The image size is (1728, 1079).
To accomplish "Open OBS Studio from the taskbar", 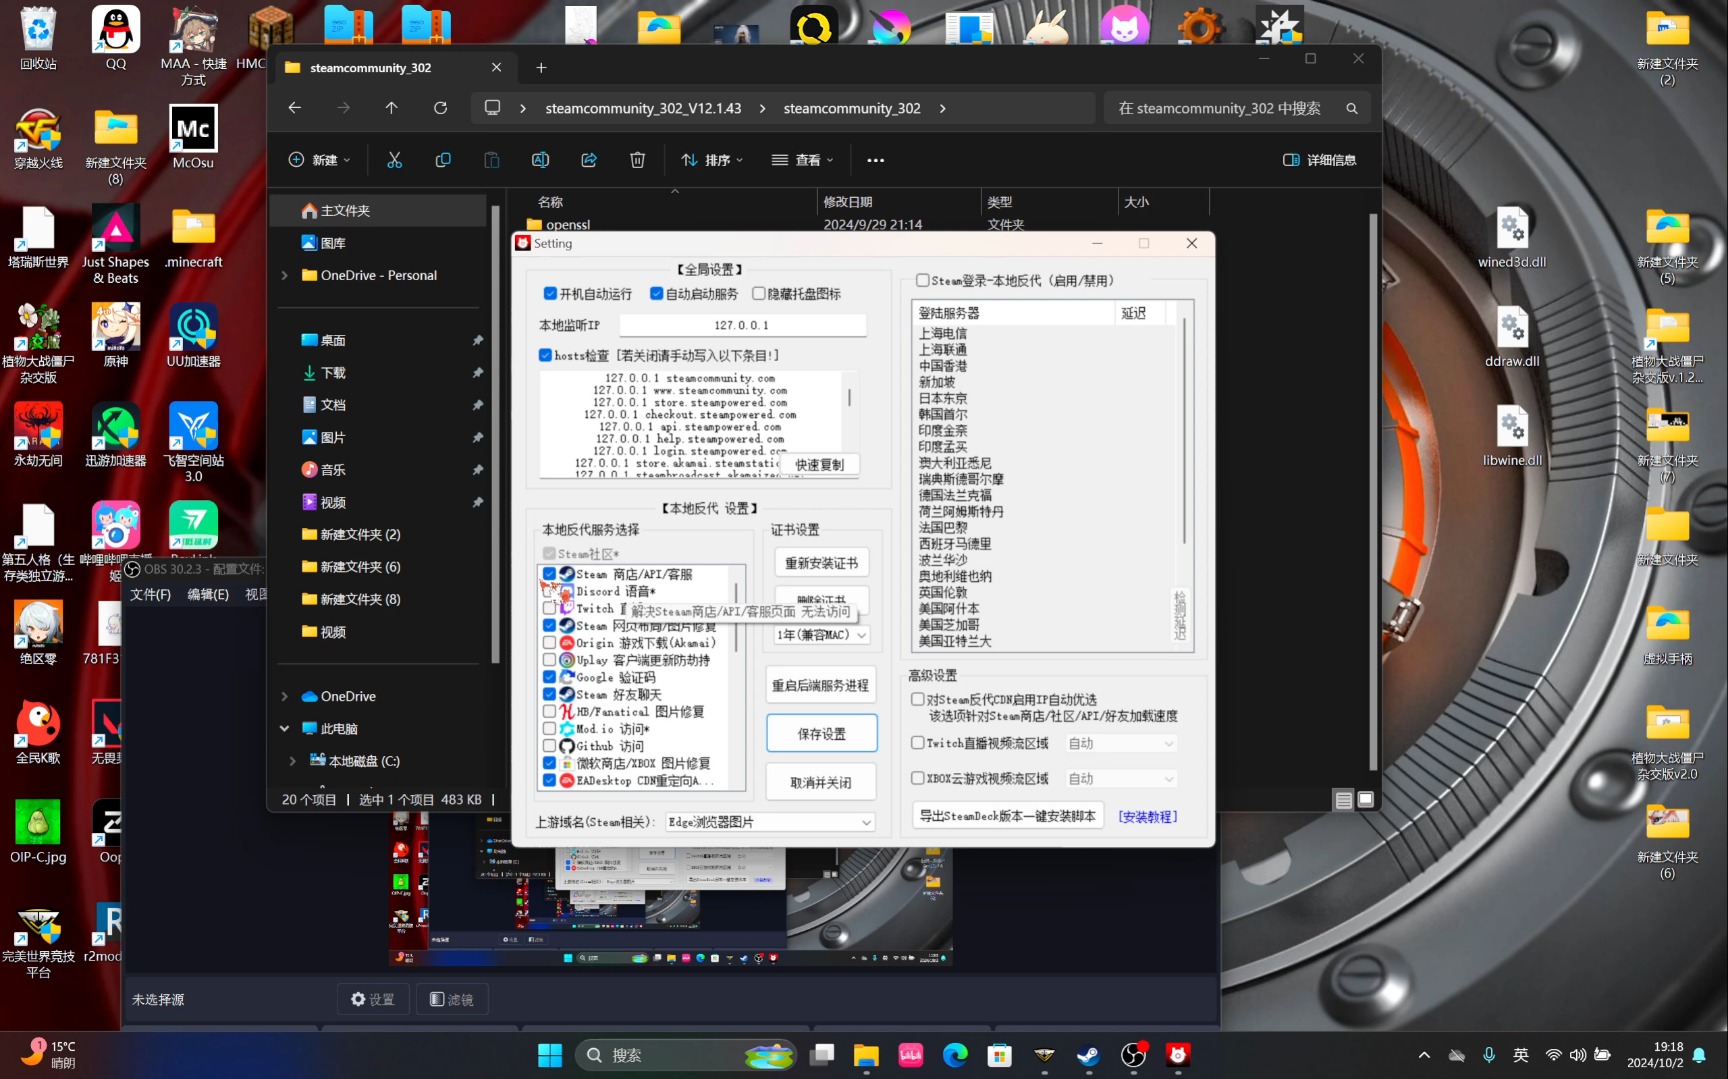I will click(1133, 1055).
